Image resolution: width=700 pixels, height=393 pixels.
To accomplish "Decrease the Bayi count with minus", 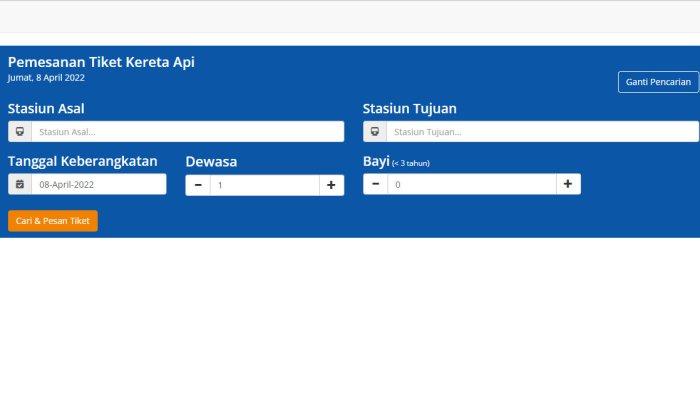I will point(375,184).
